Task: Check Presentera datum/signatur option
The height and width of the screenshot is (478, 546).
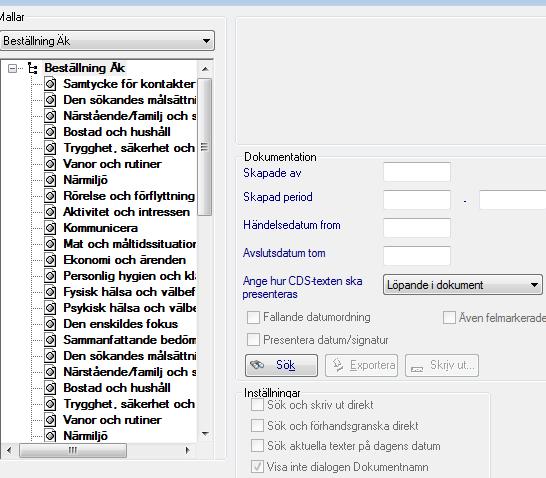Action: (x=253, y=340)
